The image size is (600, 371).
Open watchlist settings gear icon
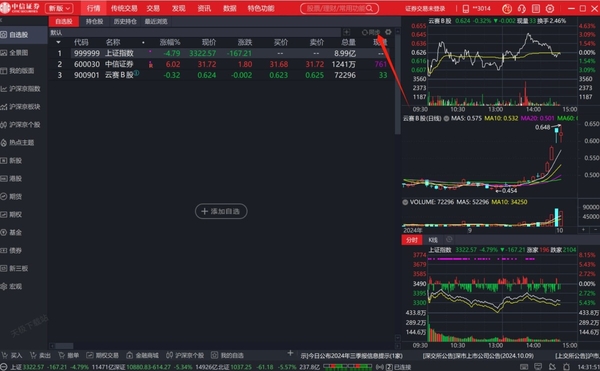(388, 32)
